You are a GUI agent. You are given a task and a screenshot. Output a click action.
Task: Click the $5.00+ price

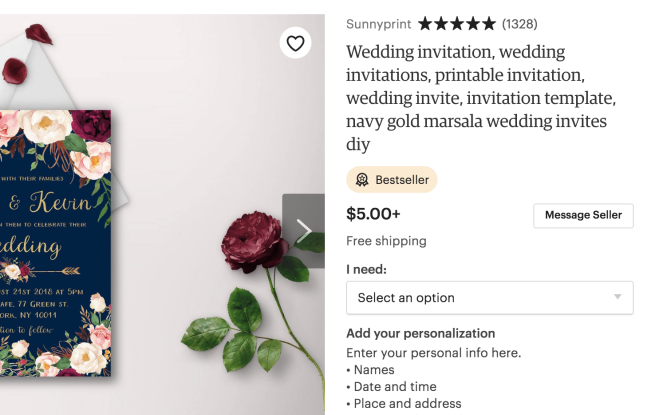[x=373, y=213]
